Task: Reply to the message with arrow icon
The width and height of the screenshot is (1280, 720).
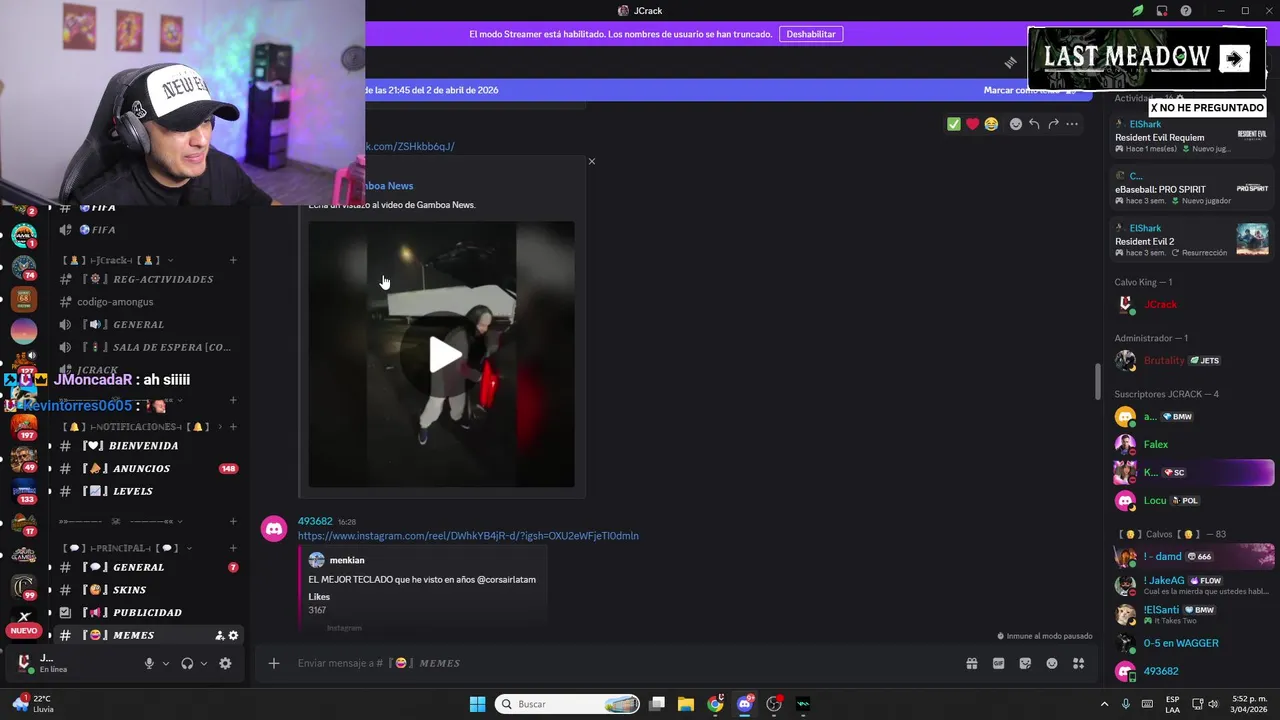Action: (x=1034, y=124)
